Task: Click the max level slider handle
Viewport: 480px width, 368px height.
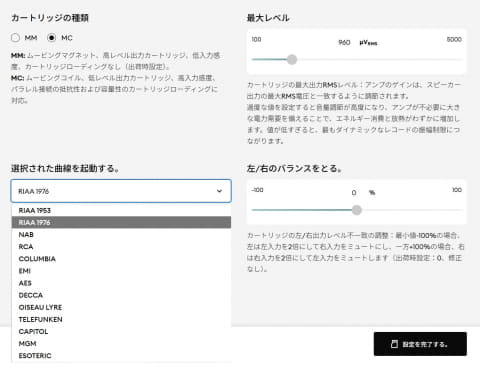Action: click(292, 60)
